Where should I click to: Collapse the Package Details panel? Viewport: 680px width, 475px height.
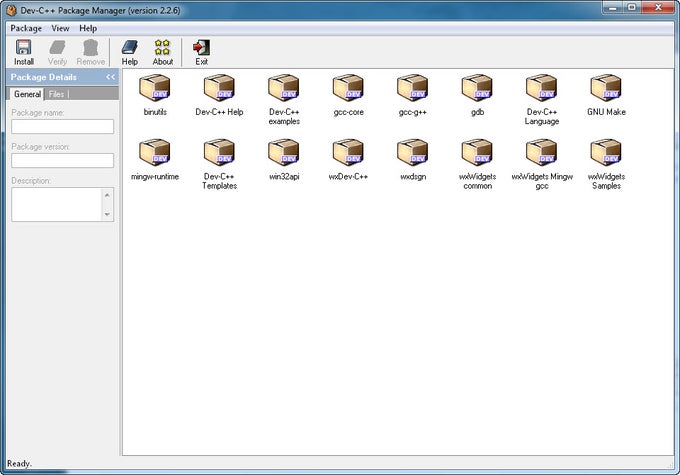(111, 77)
